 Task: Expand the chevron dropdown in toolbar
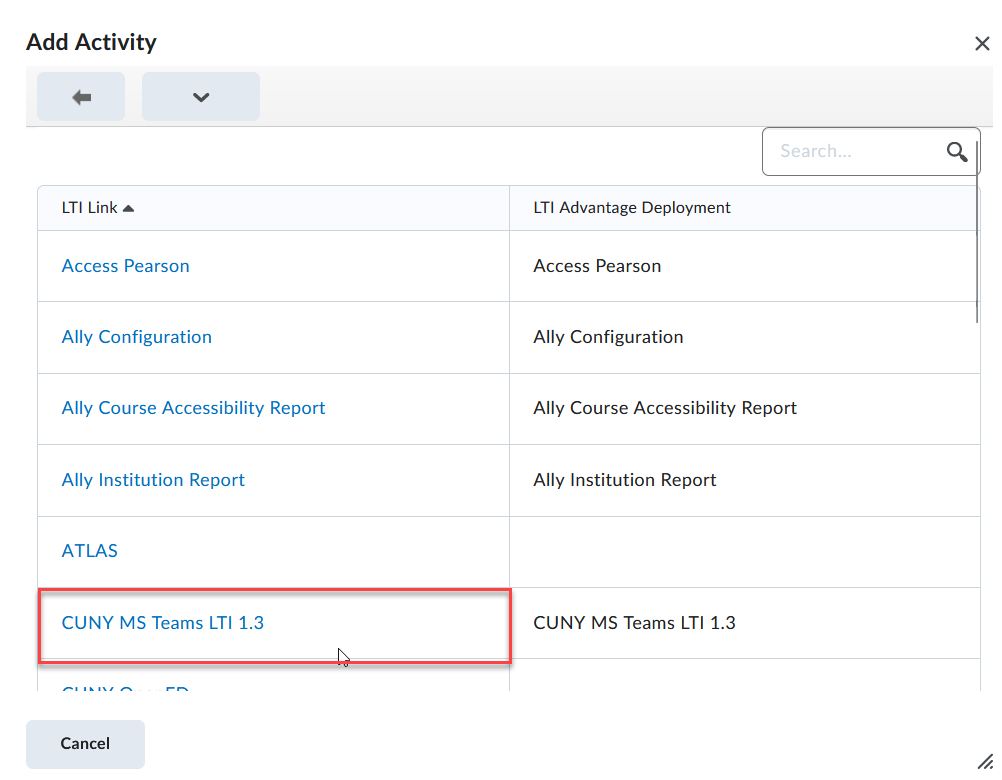point(200,97)
